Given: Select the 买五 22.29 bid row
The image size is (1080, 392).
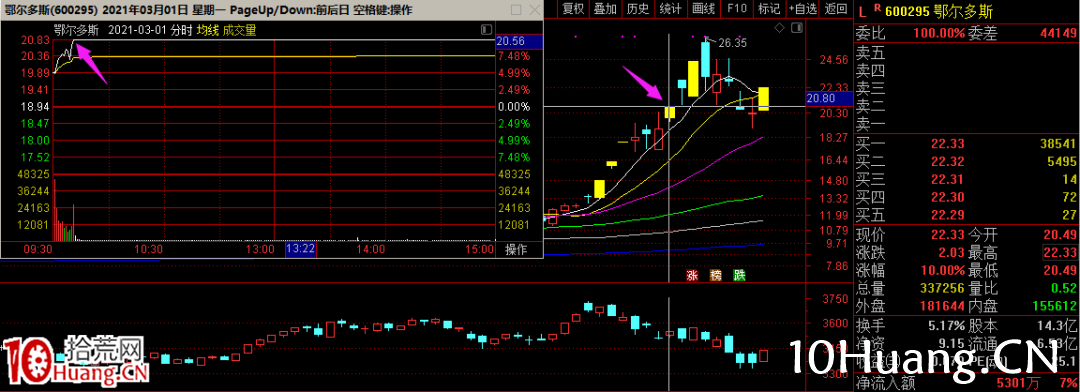Looking at the screenshot, I should pyautogui.click(x=966, y=215).
